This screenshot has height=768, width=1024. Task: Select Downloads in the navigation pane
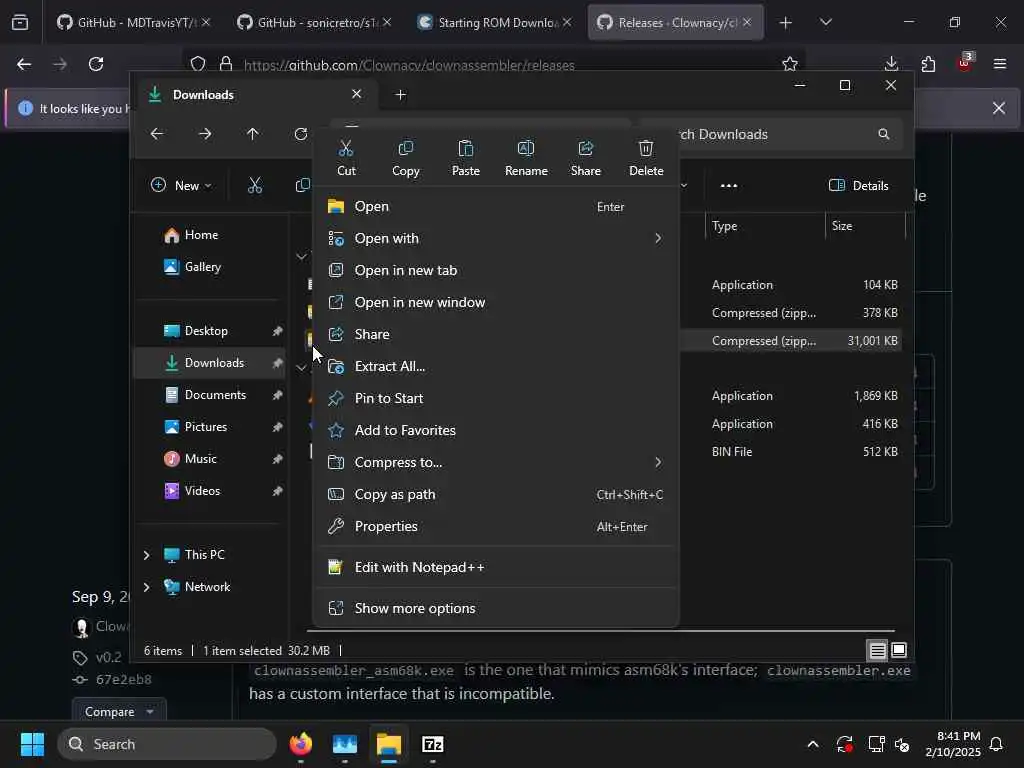click(x=211, y=363)
